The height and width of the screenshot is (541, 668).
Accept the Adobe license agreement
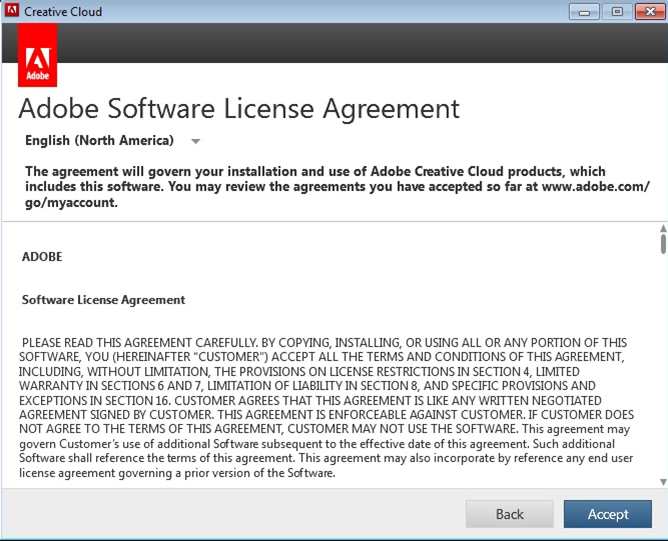click(x=607, y=514)
